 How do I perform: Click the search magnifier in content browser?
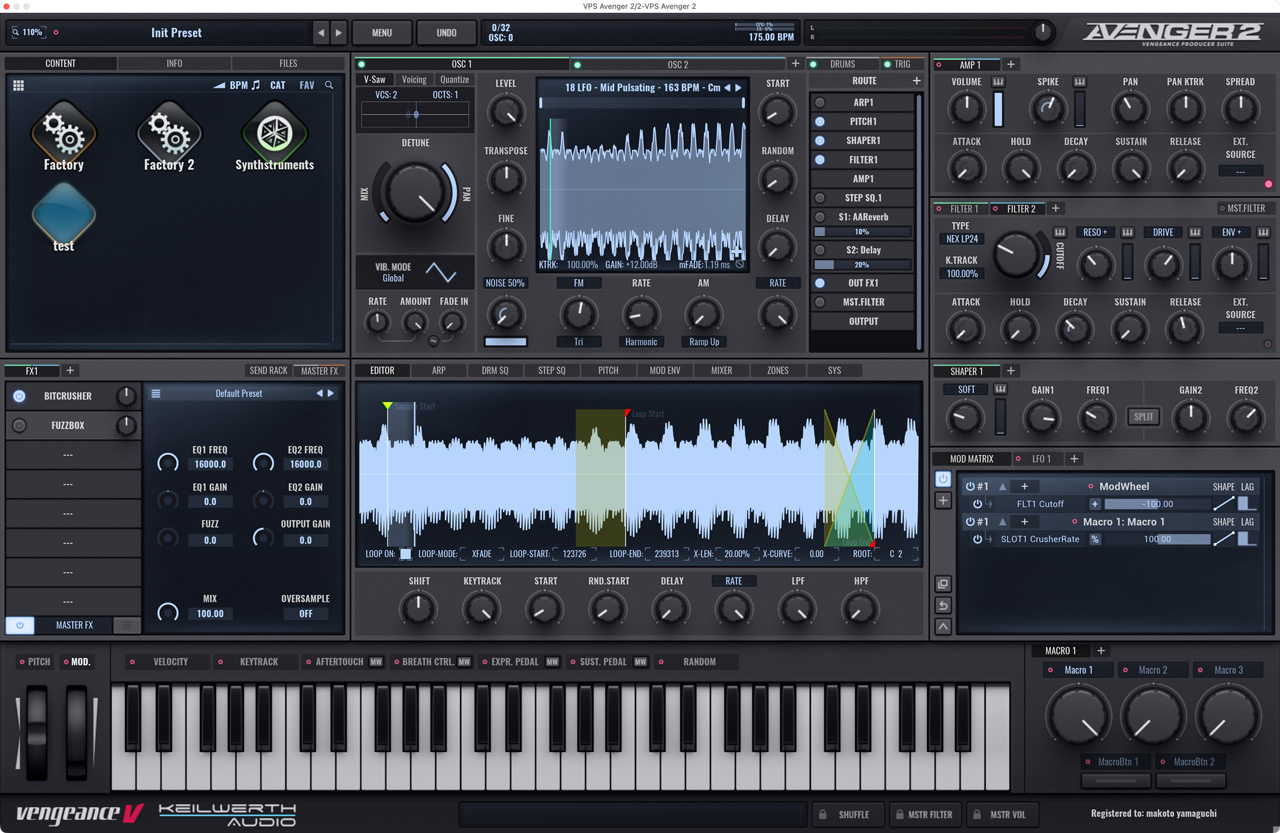click(329, 86)
